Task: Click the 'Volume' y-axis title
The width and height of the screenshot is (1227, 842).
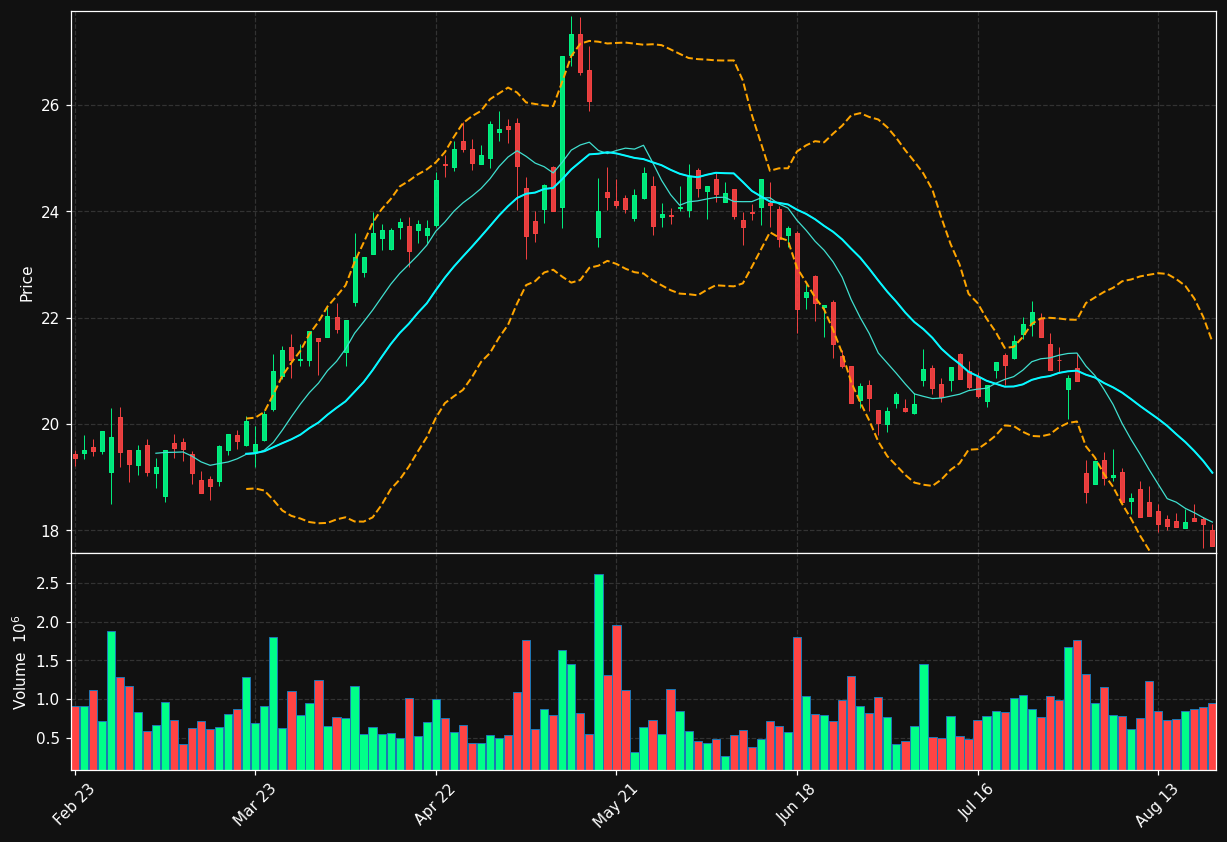Action: (x=21, y=662)
